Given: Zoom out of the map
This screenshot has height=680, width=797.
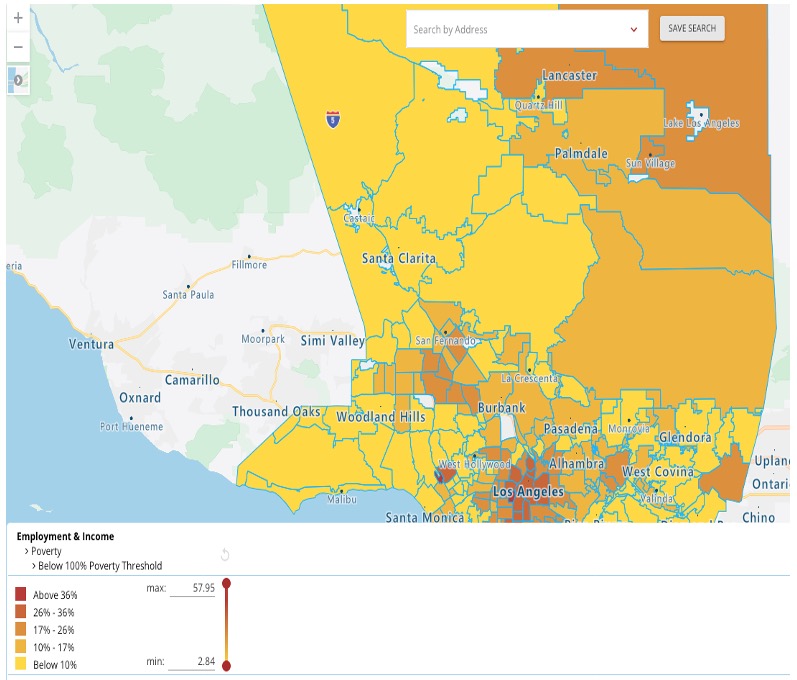Looking at the screenshot, I should pos(18,47).
